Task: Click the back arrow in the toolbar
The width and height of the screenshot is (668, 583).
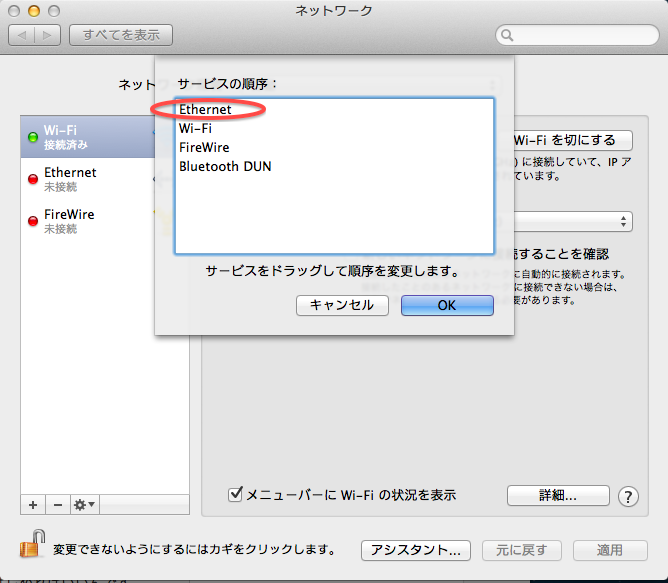Action: tap(22, 35)
